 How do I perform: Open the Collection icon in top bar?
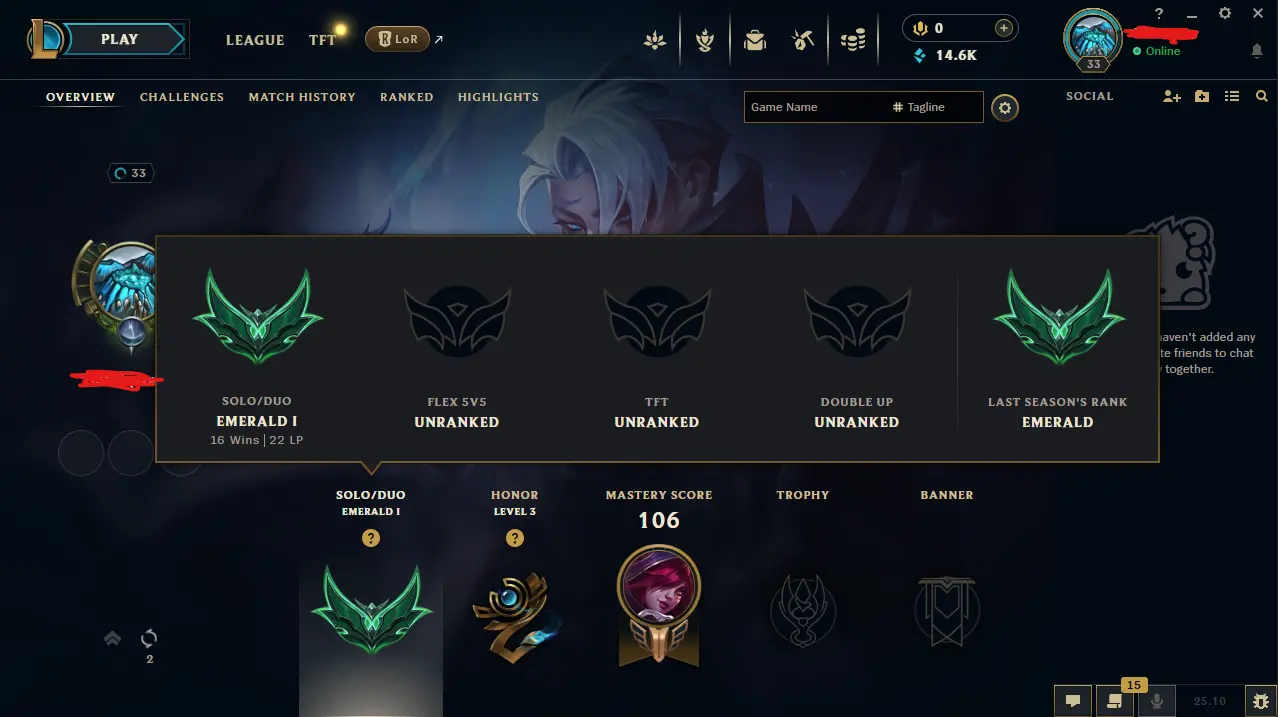click(x=755, y=40)
